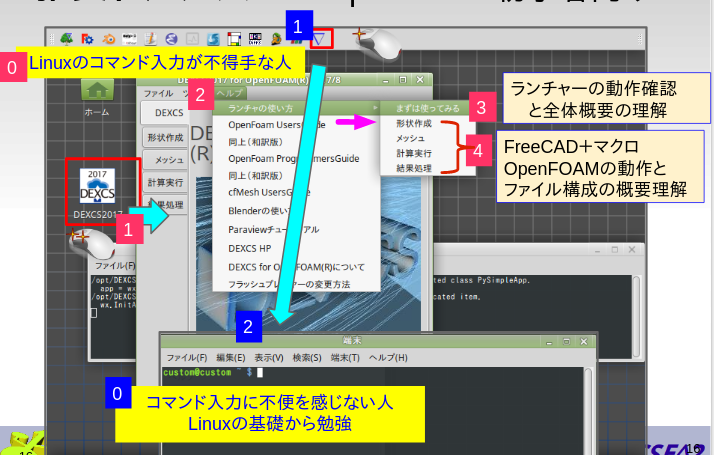714x455 pixels.
Task: Maximize the front 端末 terminal window
Action: click(566, 342)
